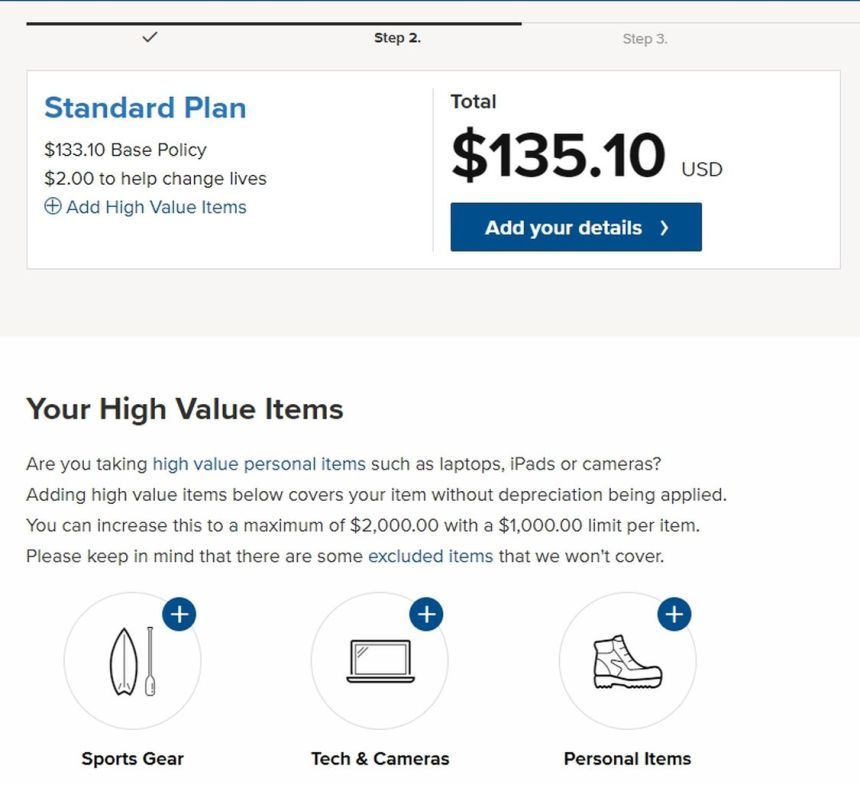This screenshot has width=860, height=785.
Task: Click the Tech & Cameras text label
Action: pyautogui.click(x=380, y=758)
